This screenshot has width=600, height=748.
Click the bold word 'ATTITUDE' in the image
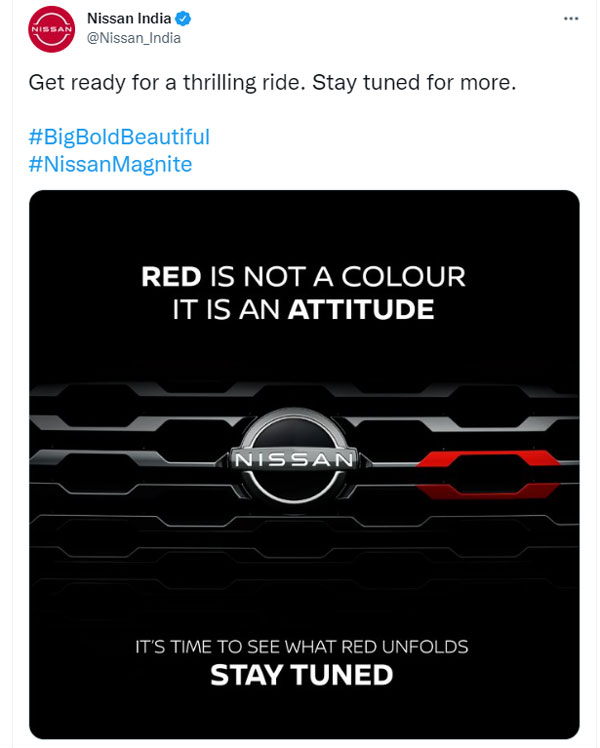[361, 309]
